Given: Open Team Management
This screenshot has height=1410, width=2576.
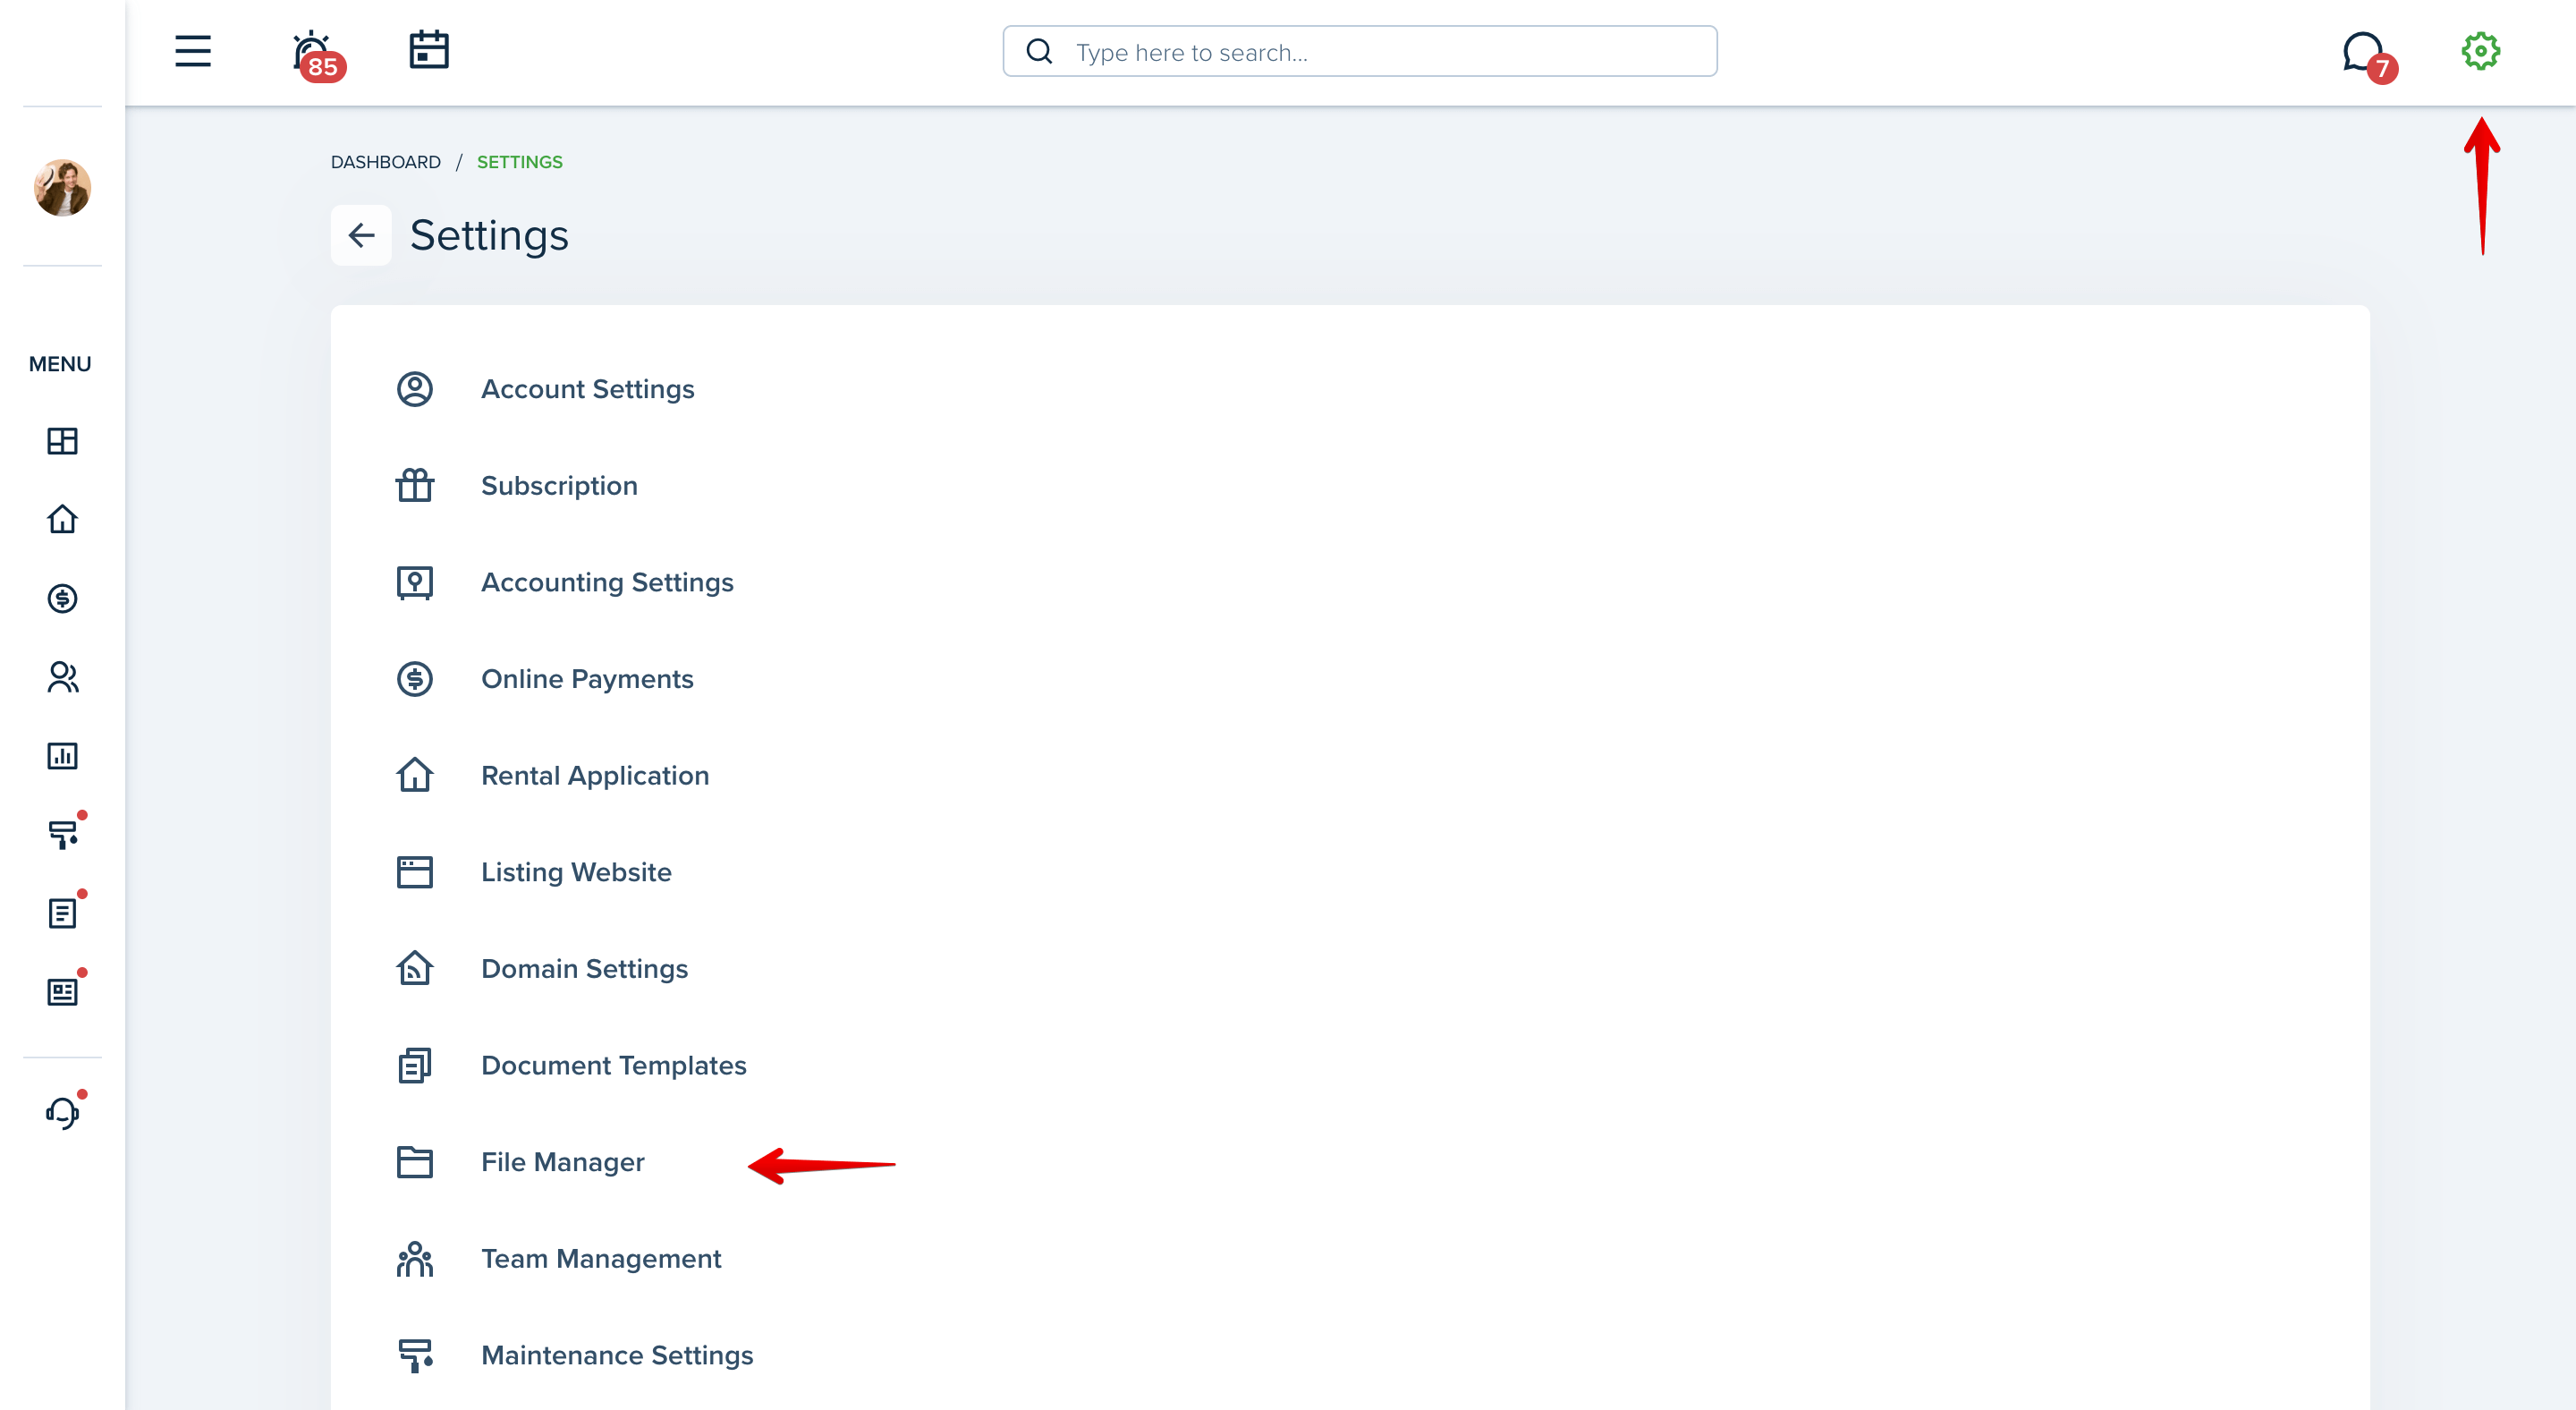Looking at the screenshot, I should tap(601, 1259).
